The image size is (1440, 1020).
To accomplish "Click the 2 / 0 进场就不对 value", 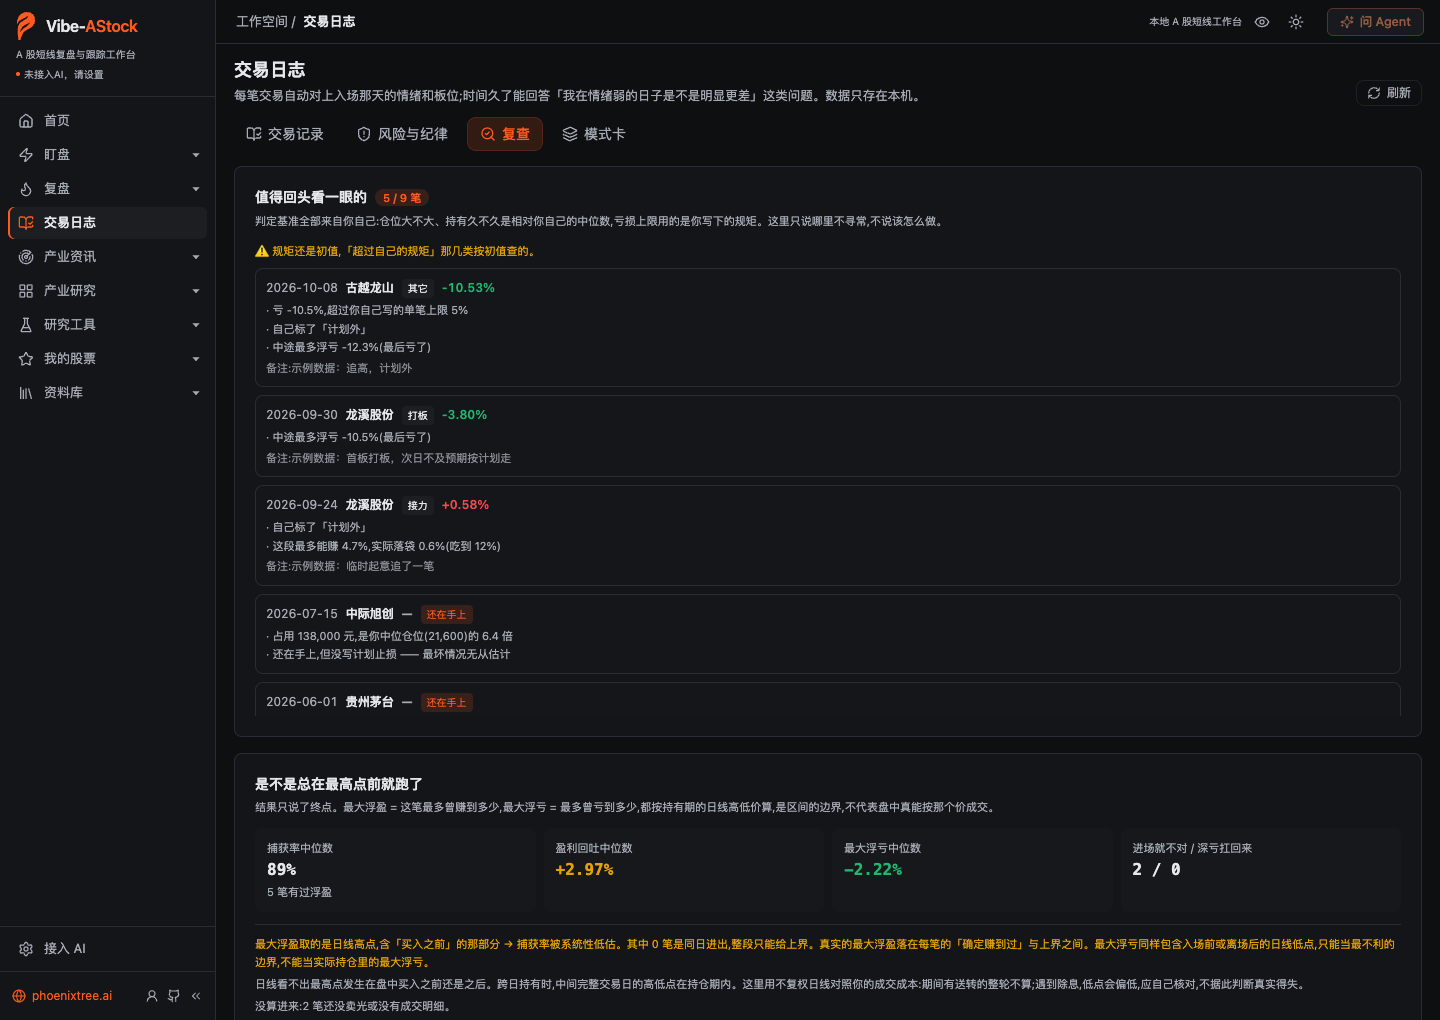I will click(1156, 870).
